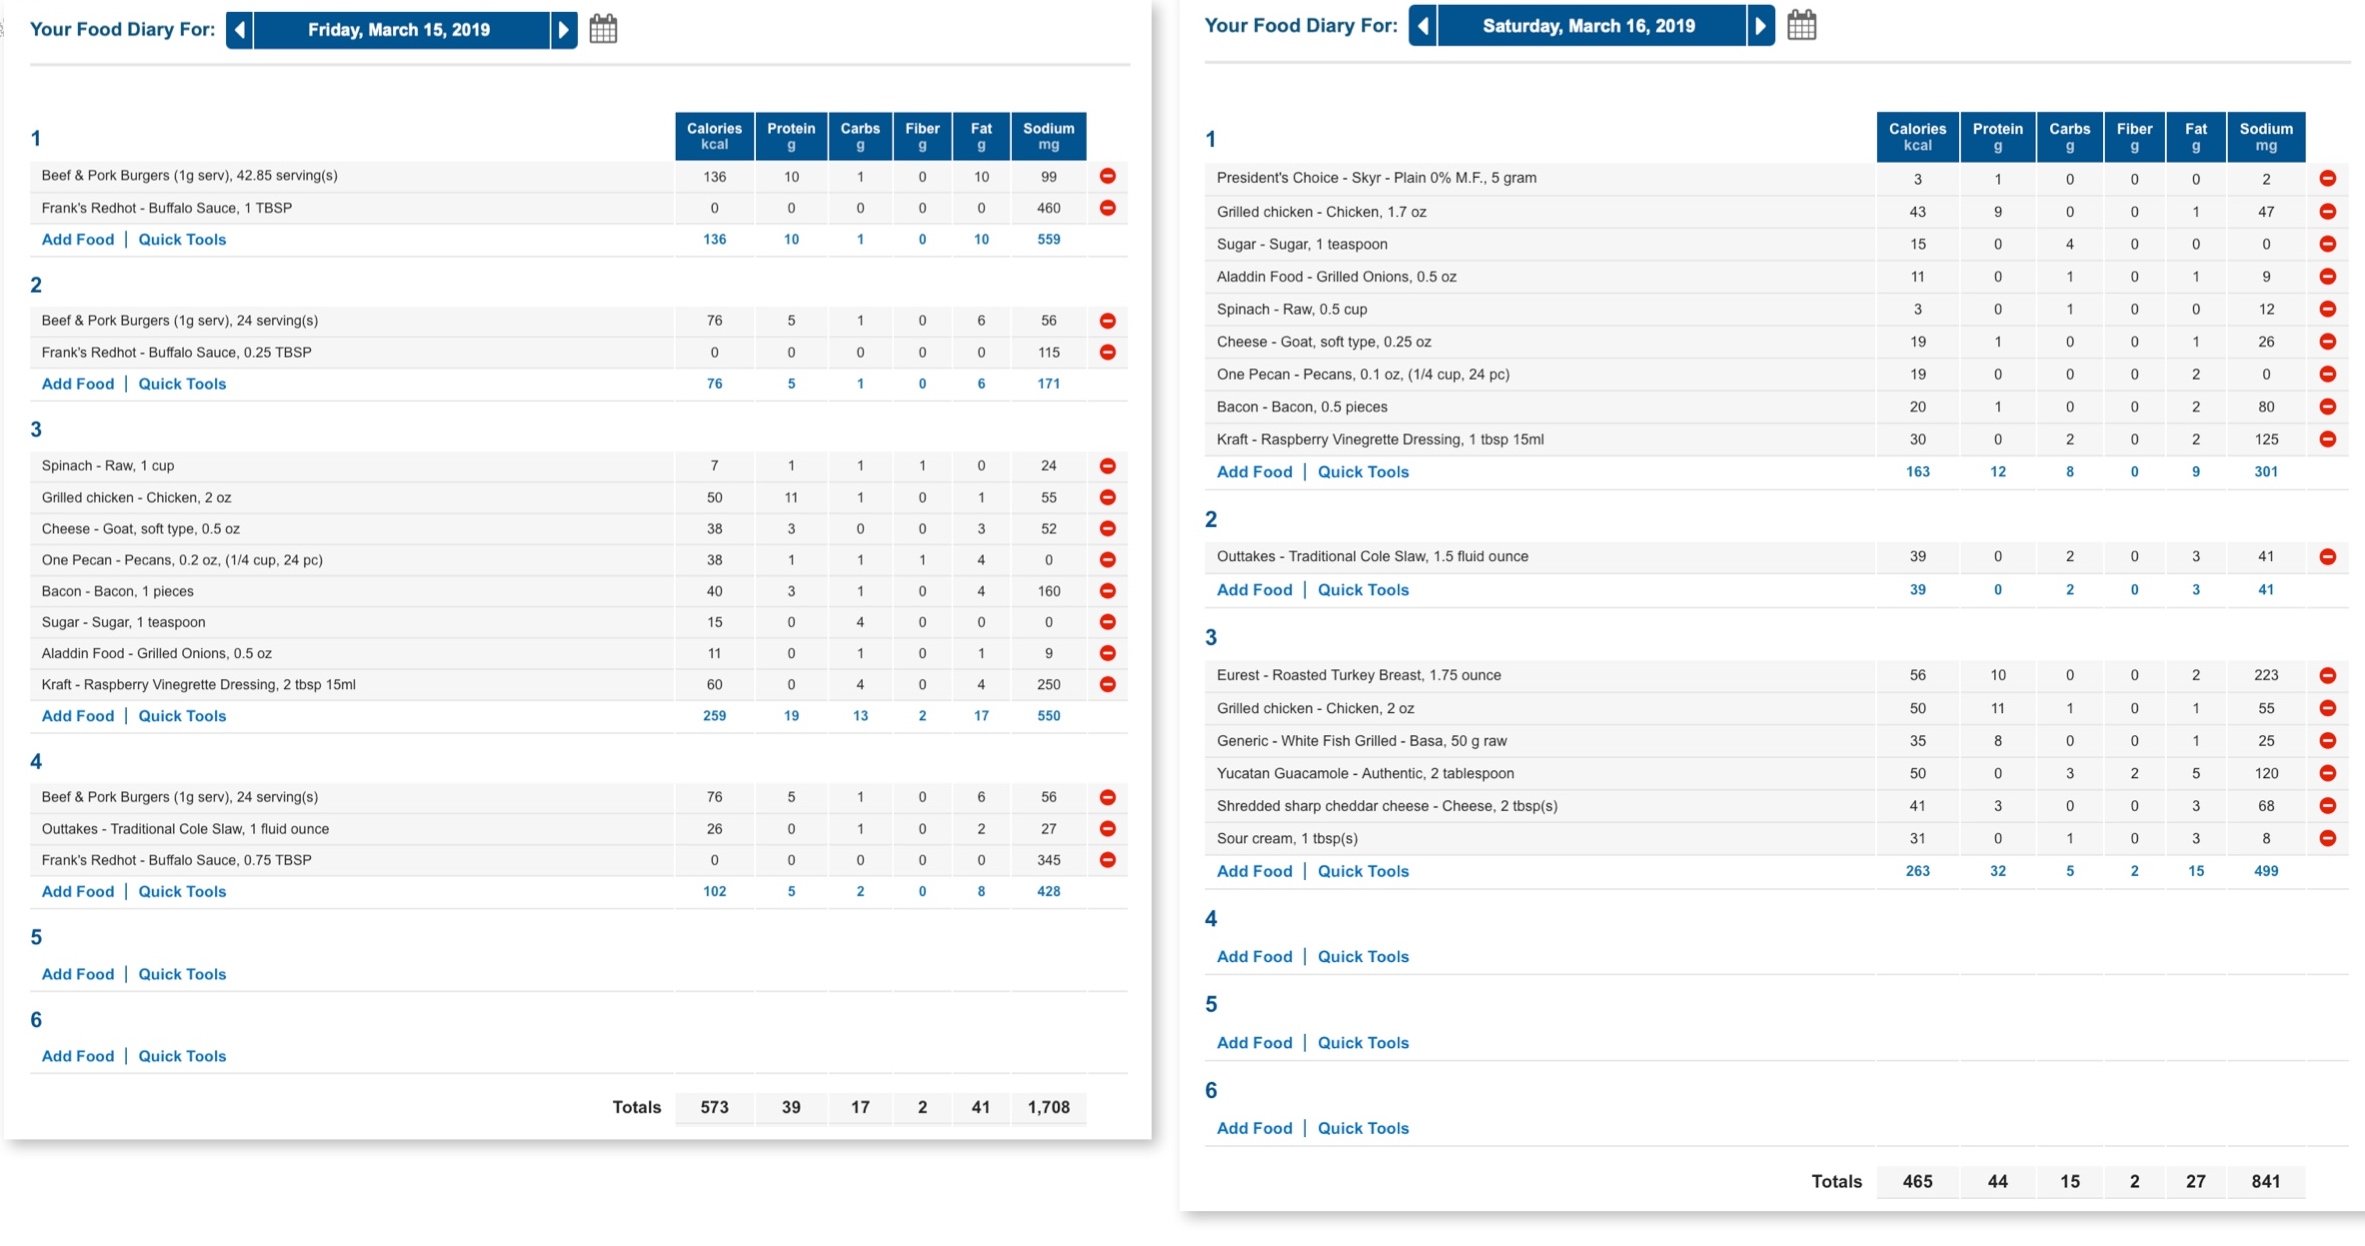Delete Kraft Raspberry Vinegrette 2 tbsp entry
Image resolution: width=2365 pixels, height=1246 pixels.
(x=1107, y=685)
